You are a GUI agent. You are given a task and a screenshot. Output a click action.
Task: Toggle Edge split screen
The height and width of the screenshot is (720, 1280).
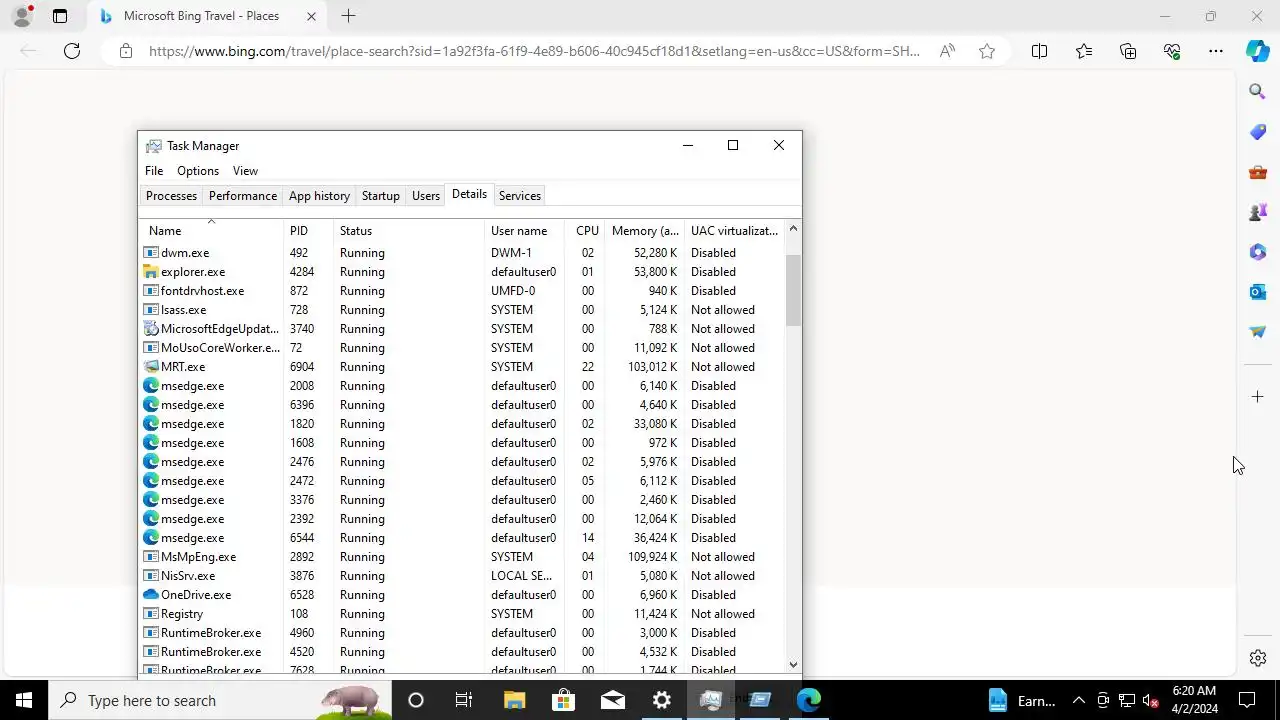coord(1039,51)
